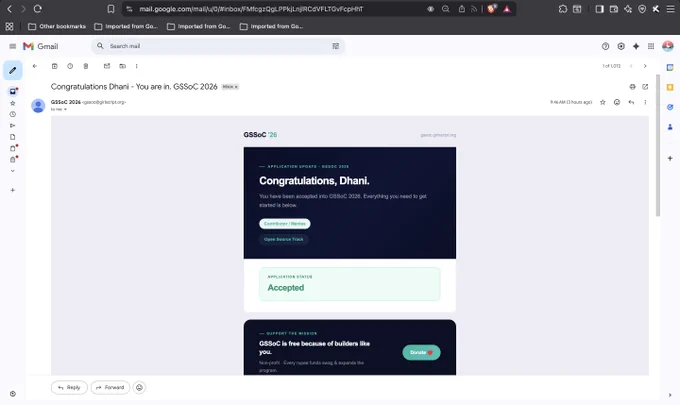Open email in a new window
Viewport: 680px width, 405px height.
pos(645,87)
